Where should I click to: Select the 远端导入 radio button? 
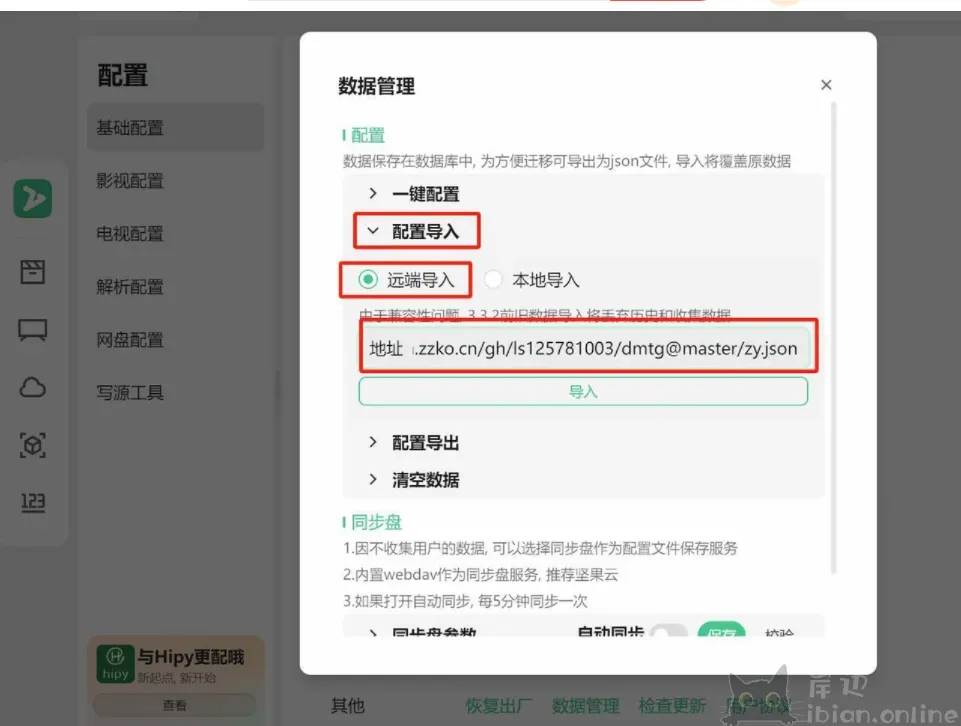pyautogui.click(x=369, y=280)
